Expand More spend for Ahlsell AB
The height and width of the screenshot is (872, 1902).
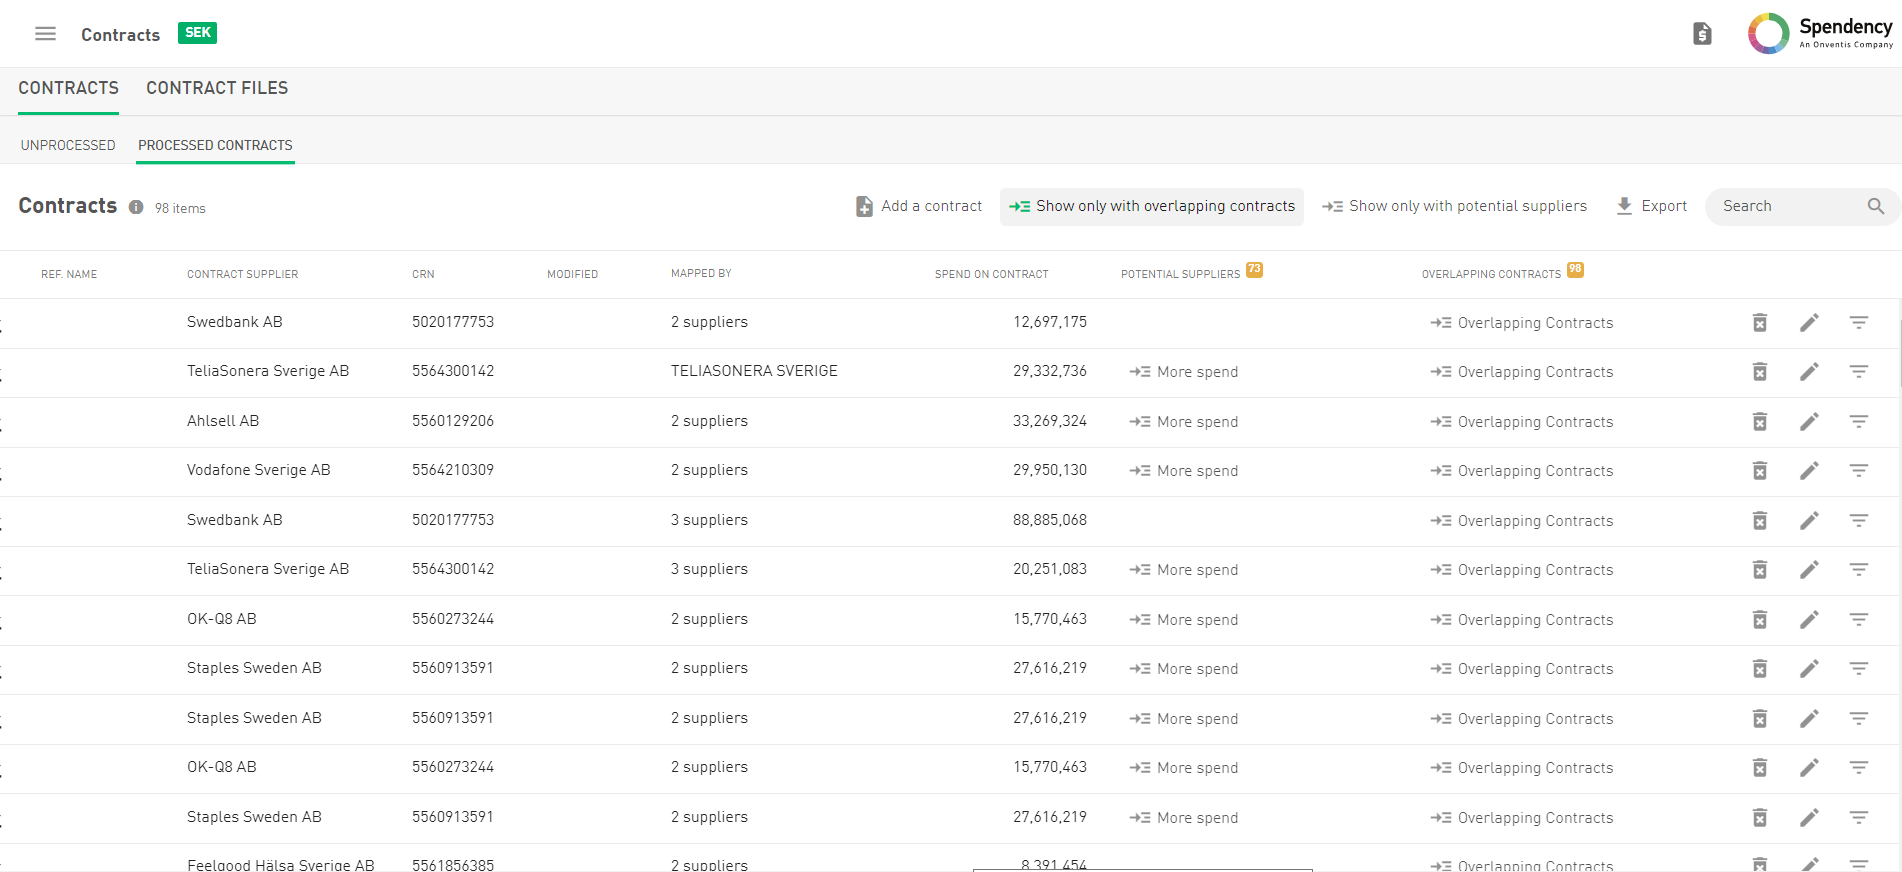pos(1184,422)
